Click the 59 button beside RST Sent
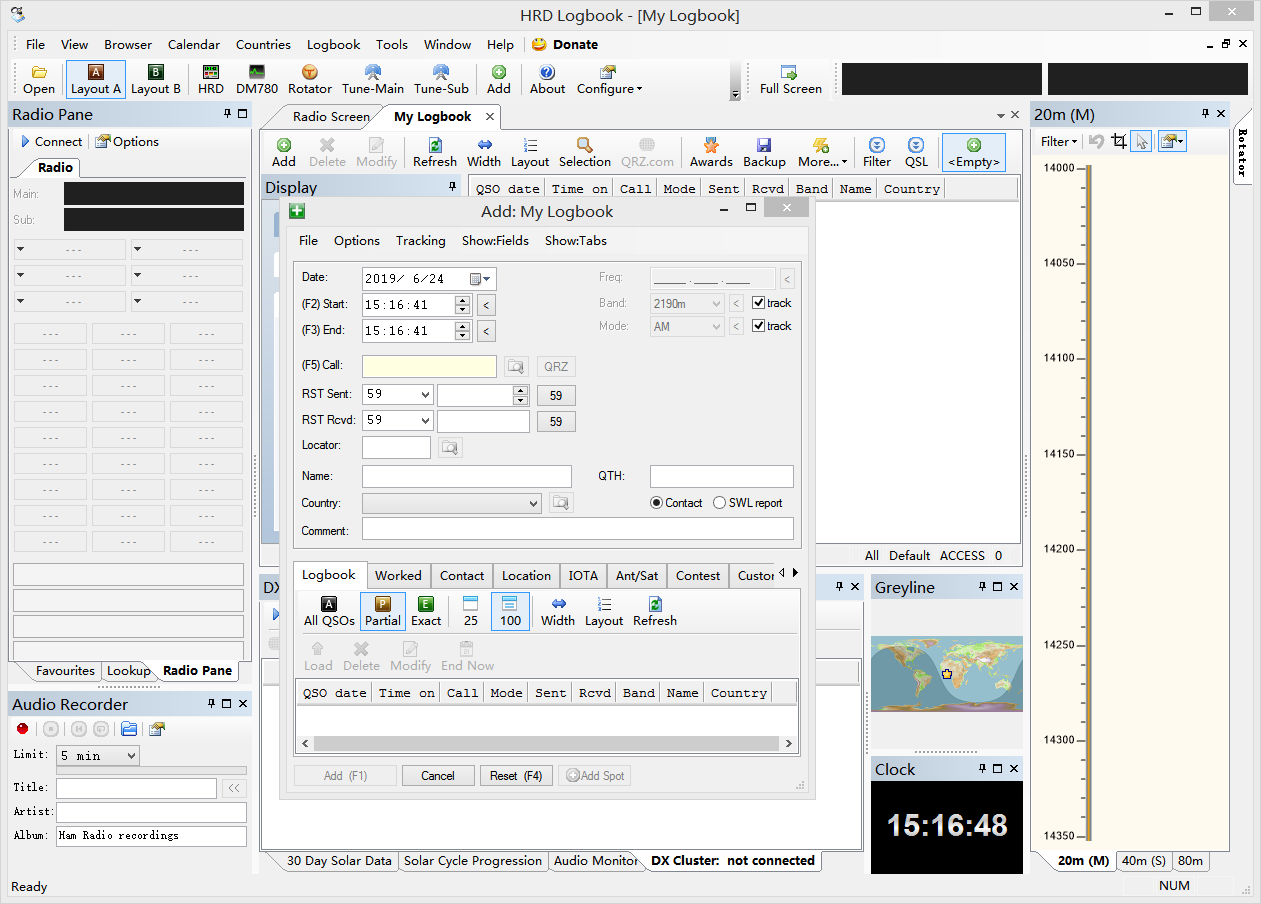1261x904 pixels. coord(556,396)
